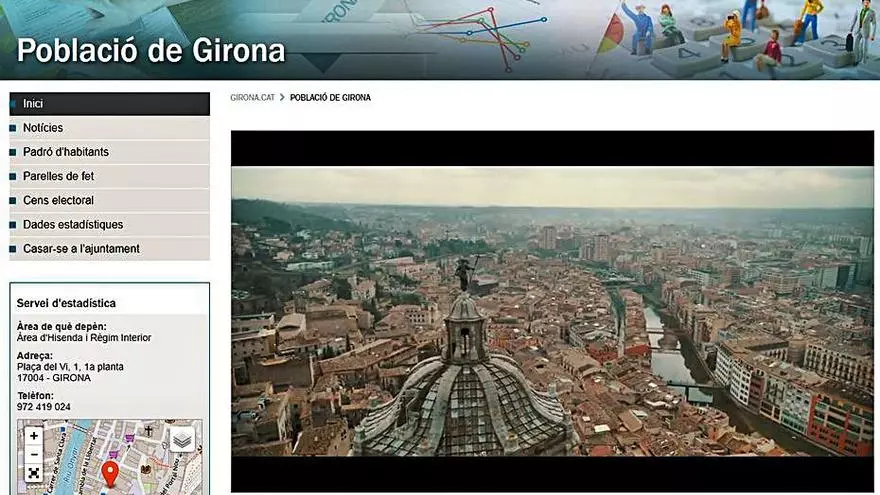Zoom out on the map with minus button
Image resolution: width=880 pixels, height=495 pixels.
[x=34, y=454]
